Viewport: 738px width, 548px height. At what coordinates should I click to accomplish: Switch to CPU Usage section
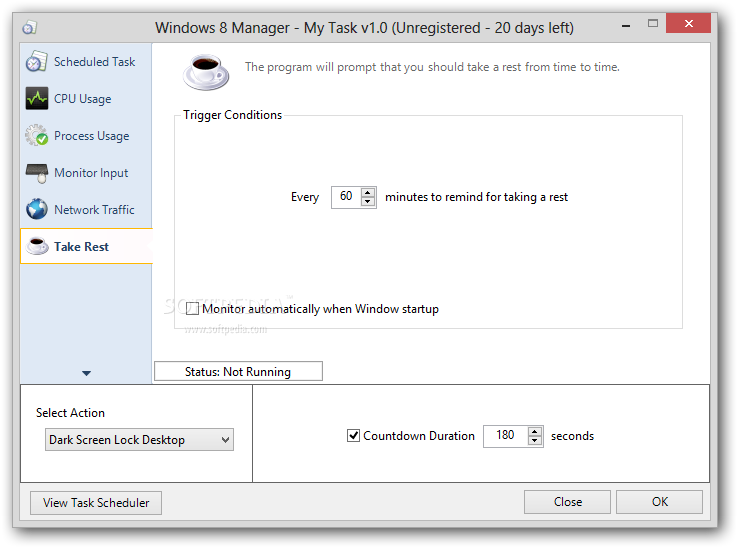[x=86, y=98]
